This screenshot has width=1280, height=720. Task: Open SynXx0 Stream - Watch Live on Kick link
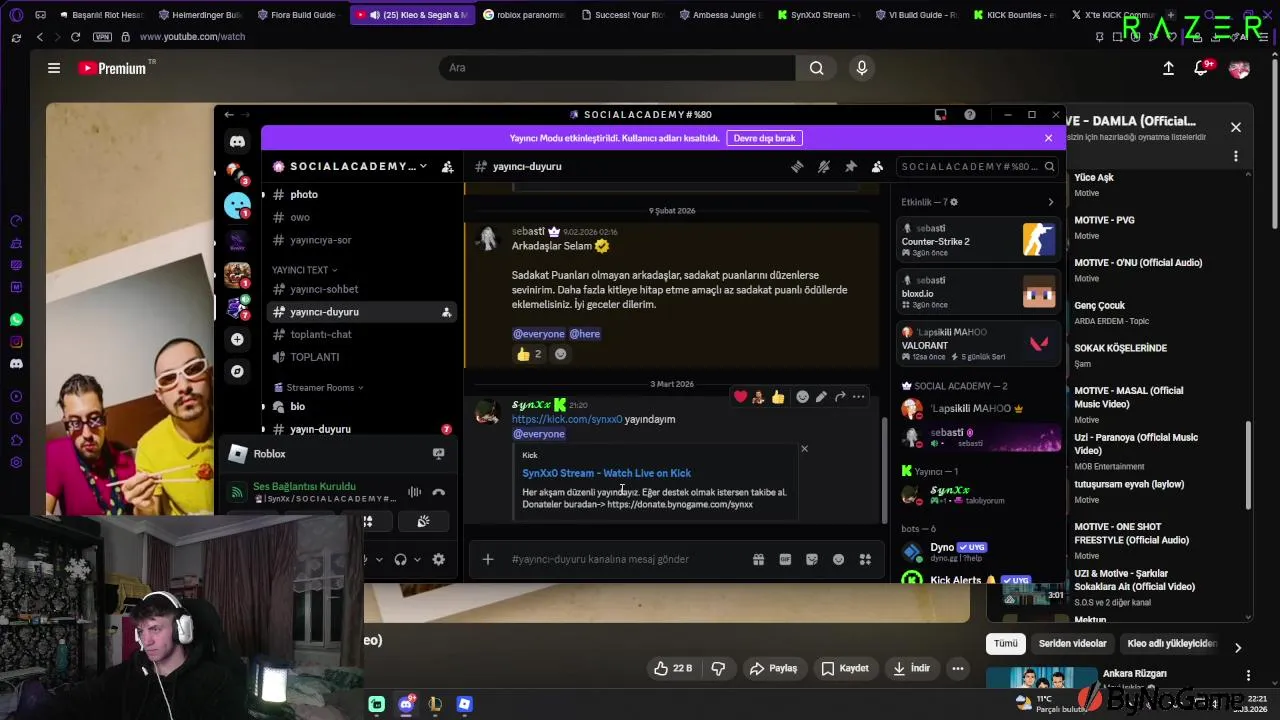click(x=606, y=473)
